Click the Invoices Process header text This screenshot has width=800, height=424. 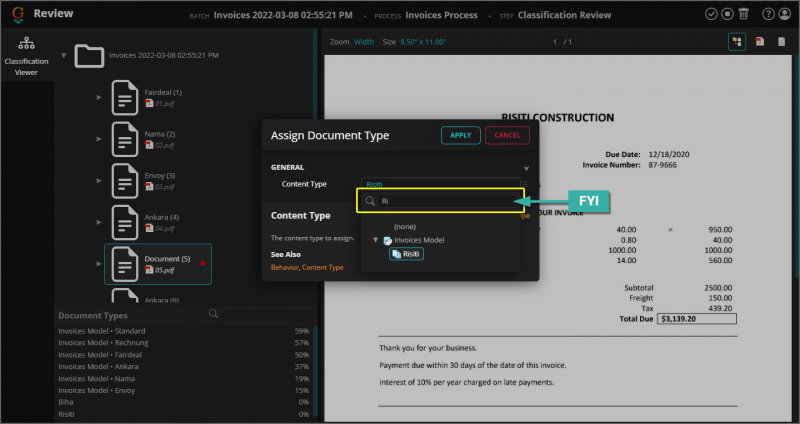[x=441, y=15]
